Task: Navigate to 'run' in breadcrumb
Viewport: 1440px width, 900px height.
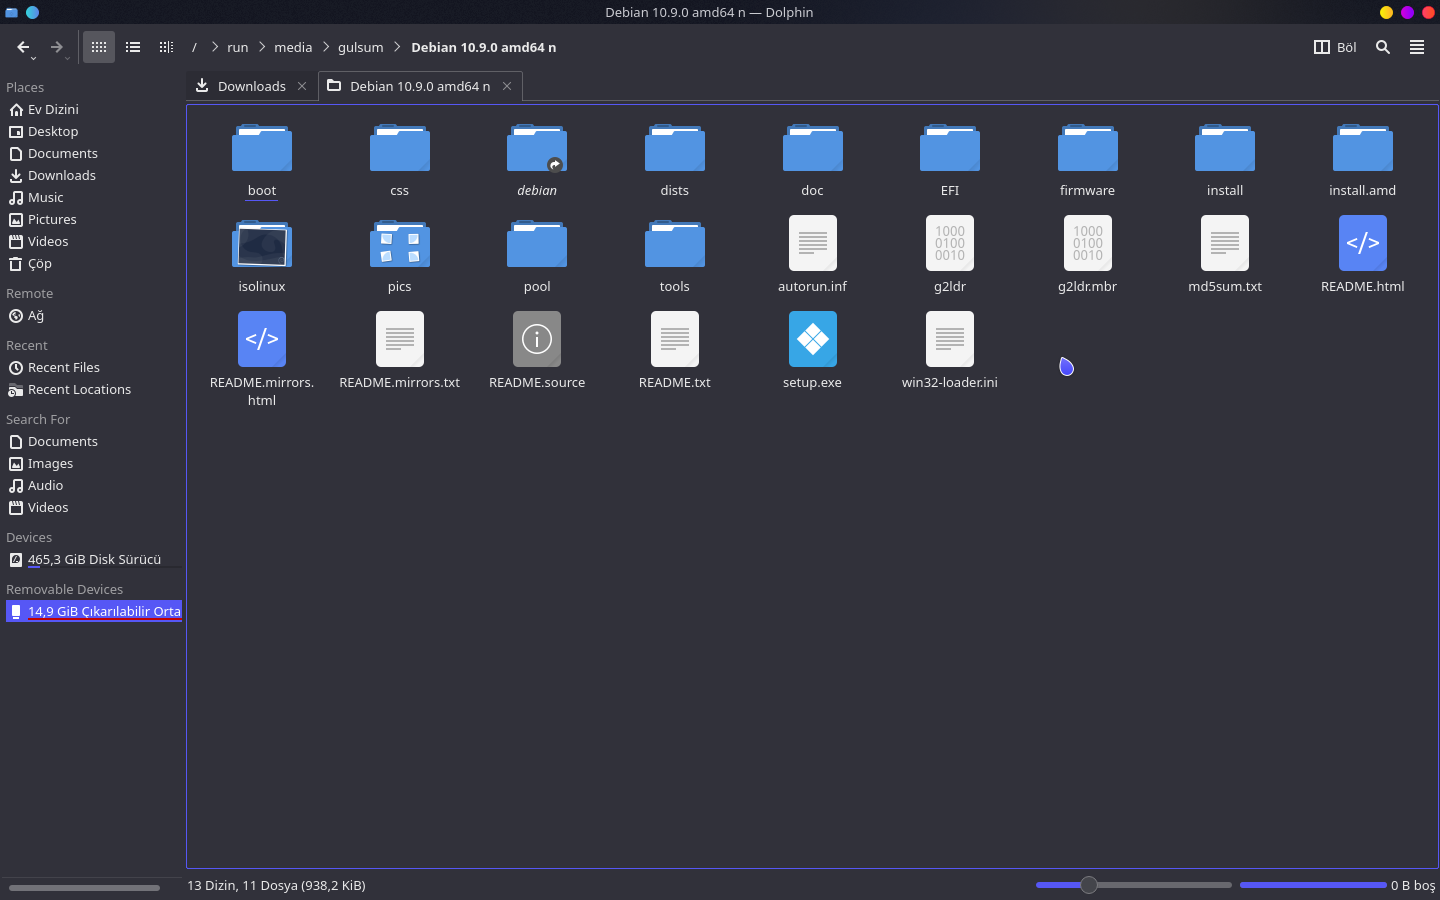Action: pyautogui.click(x=238, y=47)
